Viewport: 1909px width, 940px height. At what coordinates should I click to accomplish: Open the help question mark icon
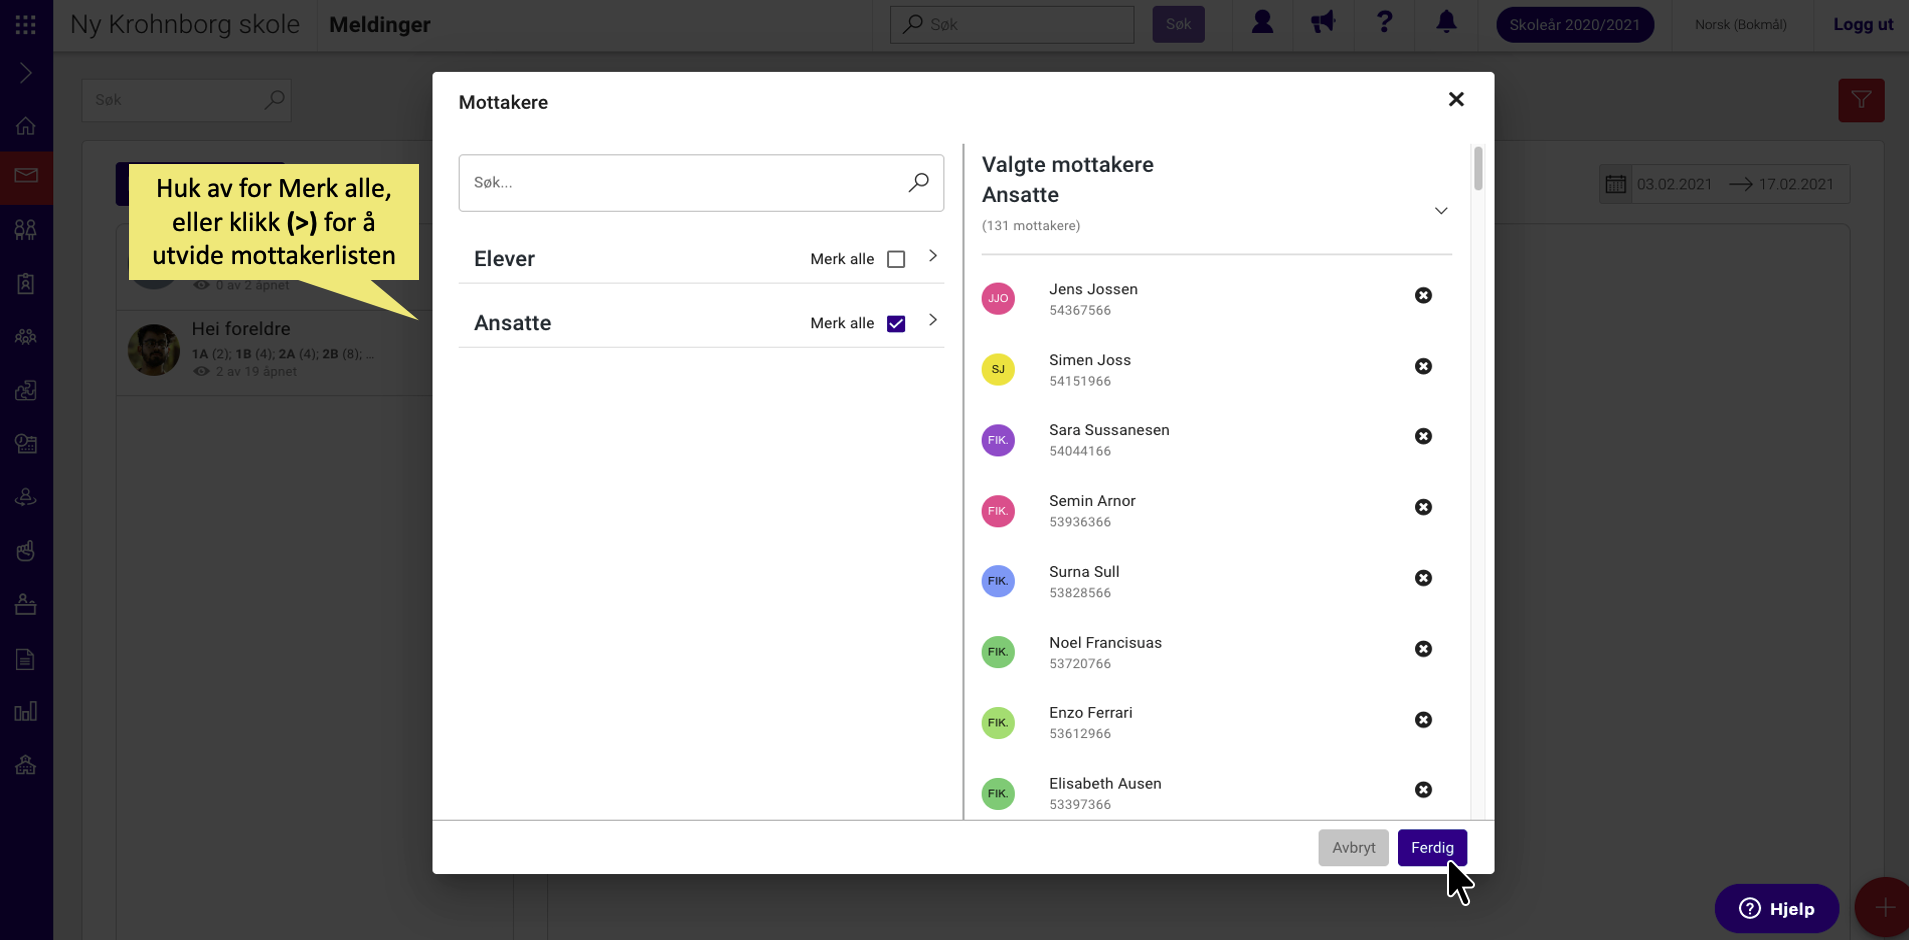[1384, 23]
